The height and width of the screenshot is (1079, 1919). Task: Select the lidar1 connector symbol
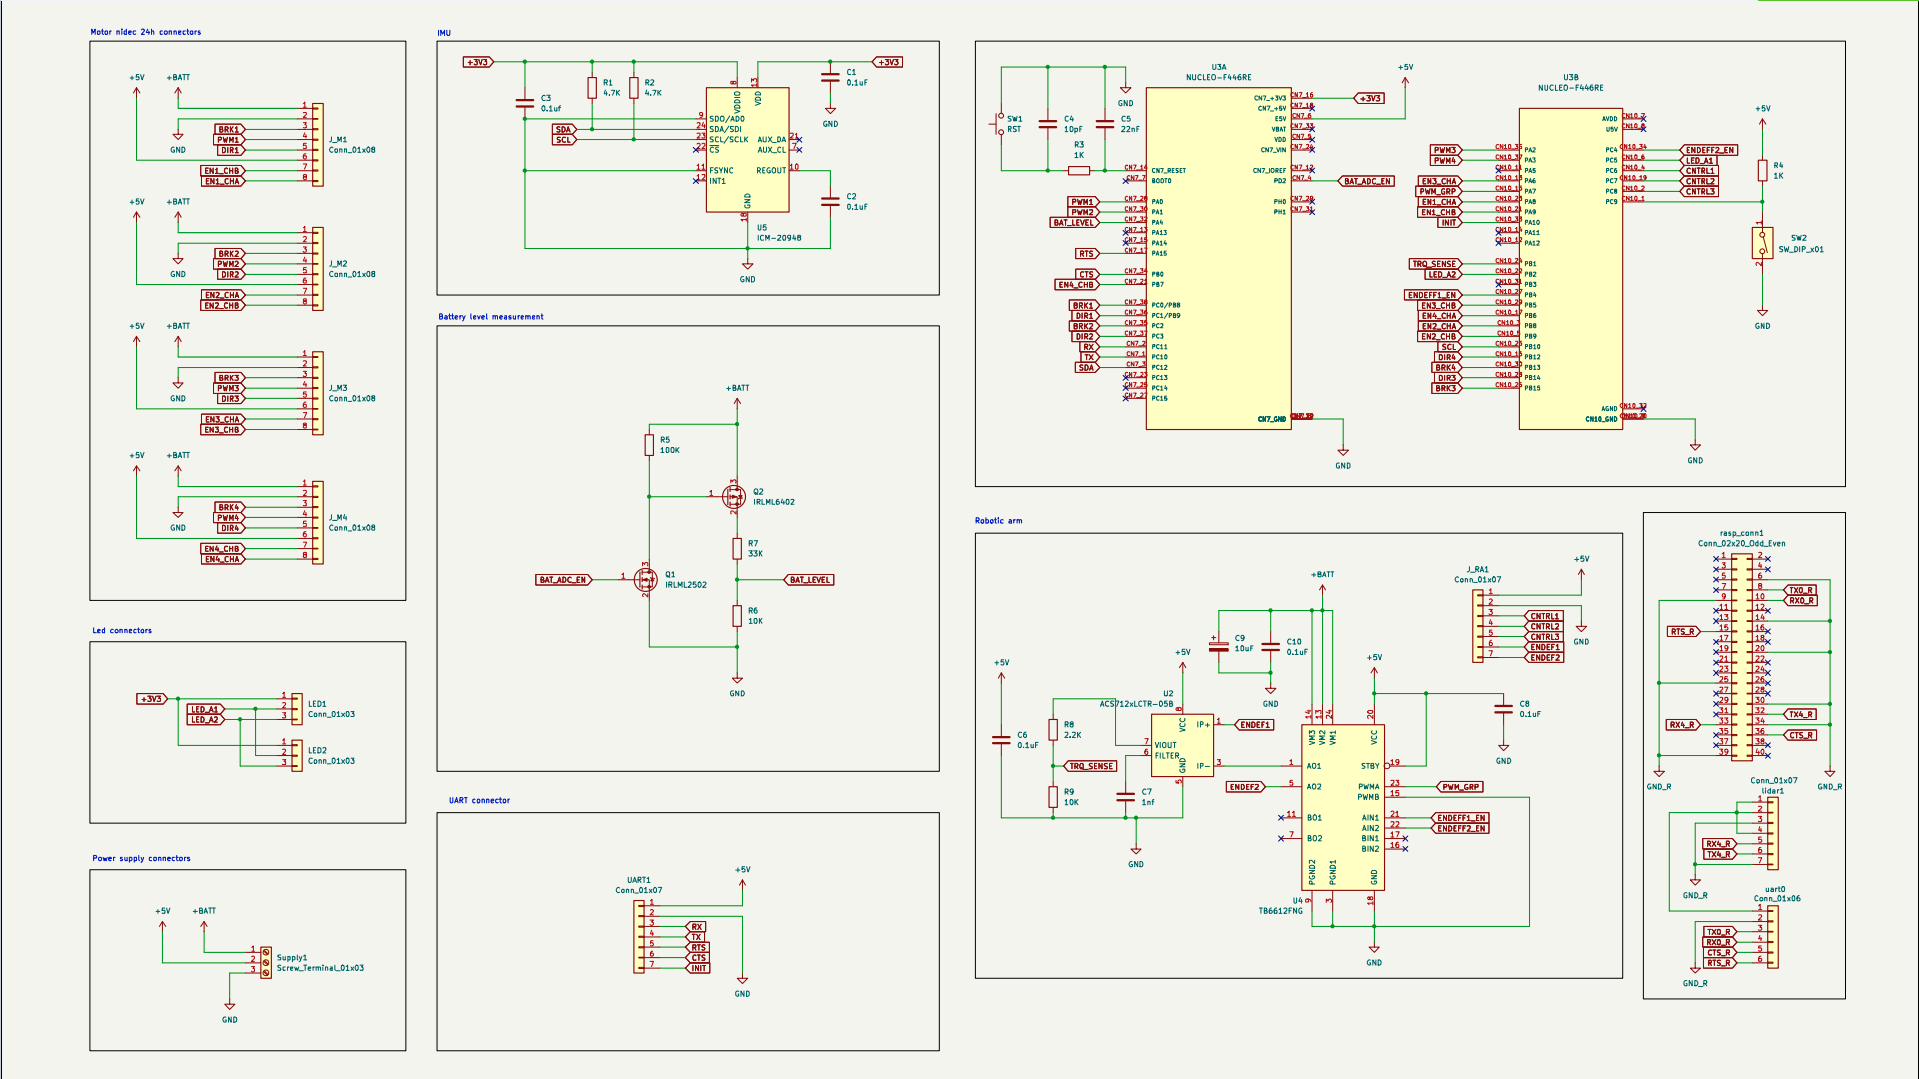(1773, 833)
